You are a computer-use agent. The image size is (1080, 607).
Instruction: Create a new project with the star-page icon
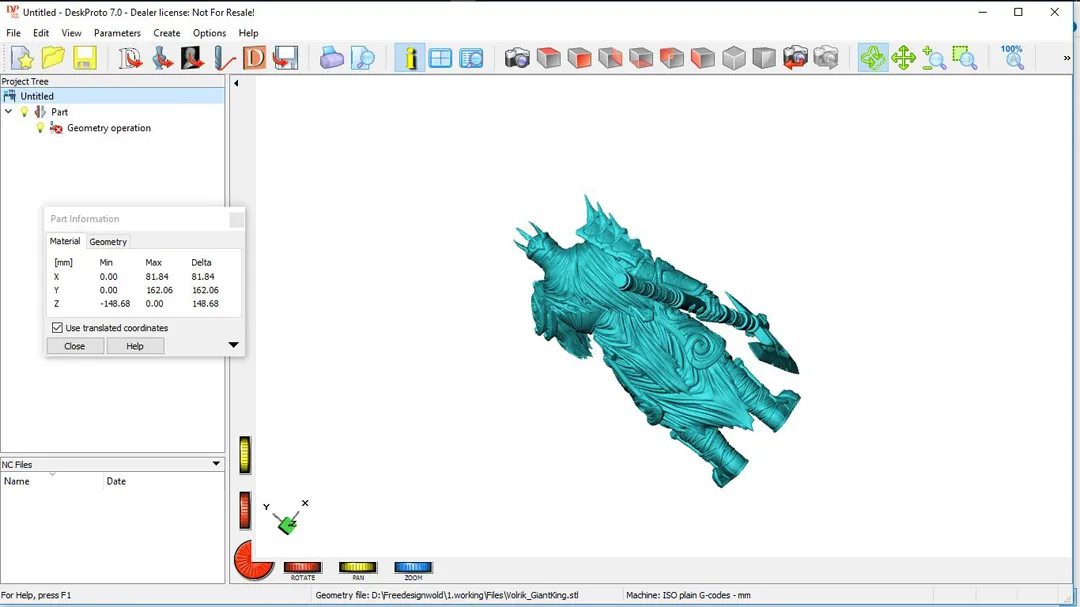[x=22, y=59]
